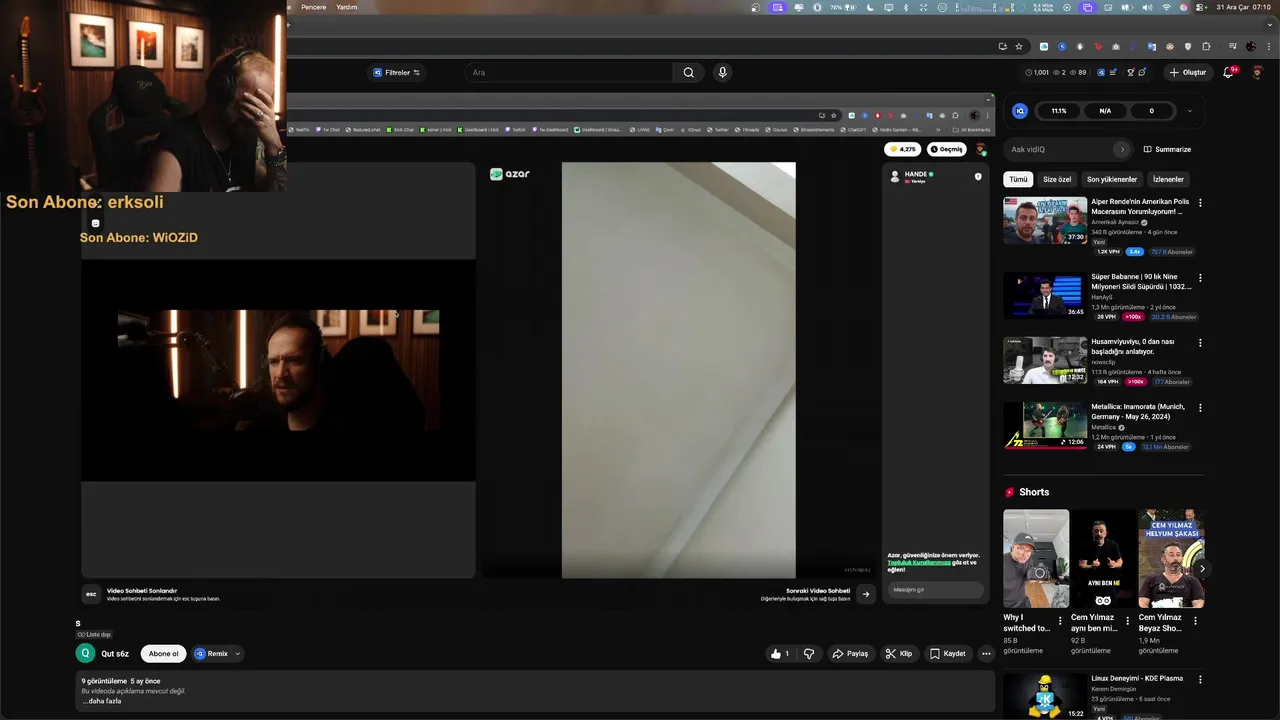Click the Mesajını gir field in Azar chat
Image resolution: width=1280 pixels, height=720 pixels.
(x=935, y=590)
